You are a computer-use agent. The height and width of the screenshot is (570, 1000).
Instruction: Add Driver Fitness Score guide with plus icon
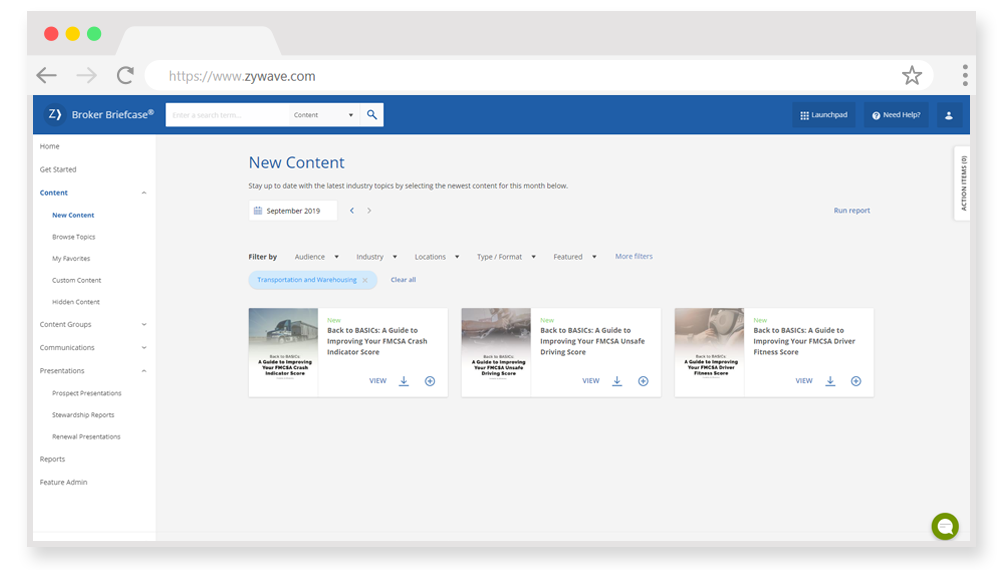[x=856, y=381]
